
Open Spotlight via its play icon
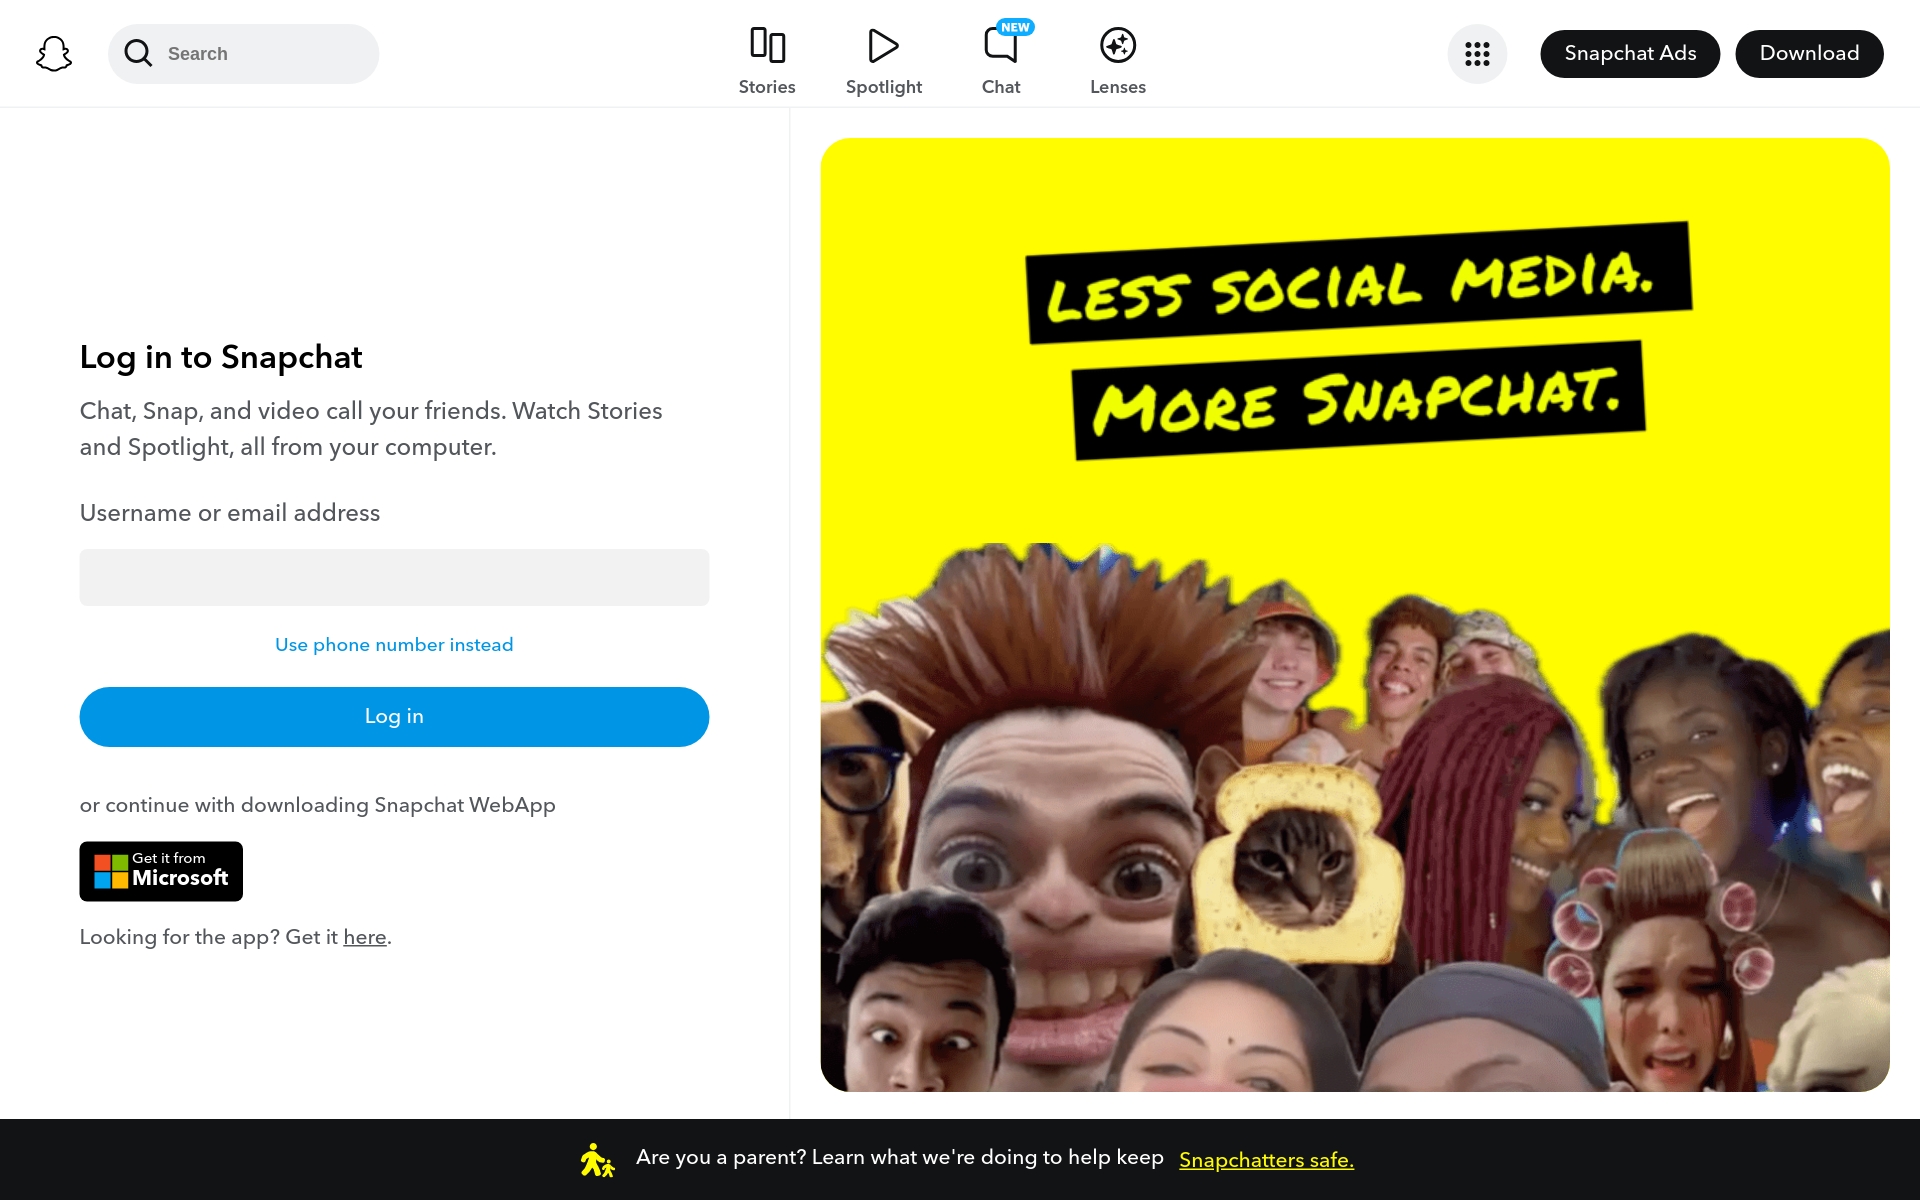click(883, 45)
